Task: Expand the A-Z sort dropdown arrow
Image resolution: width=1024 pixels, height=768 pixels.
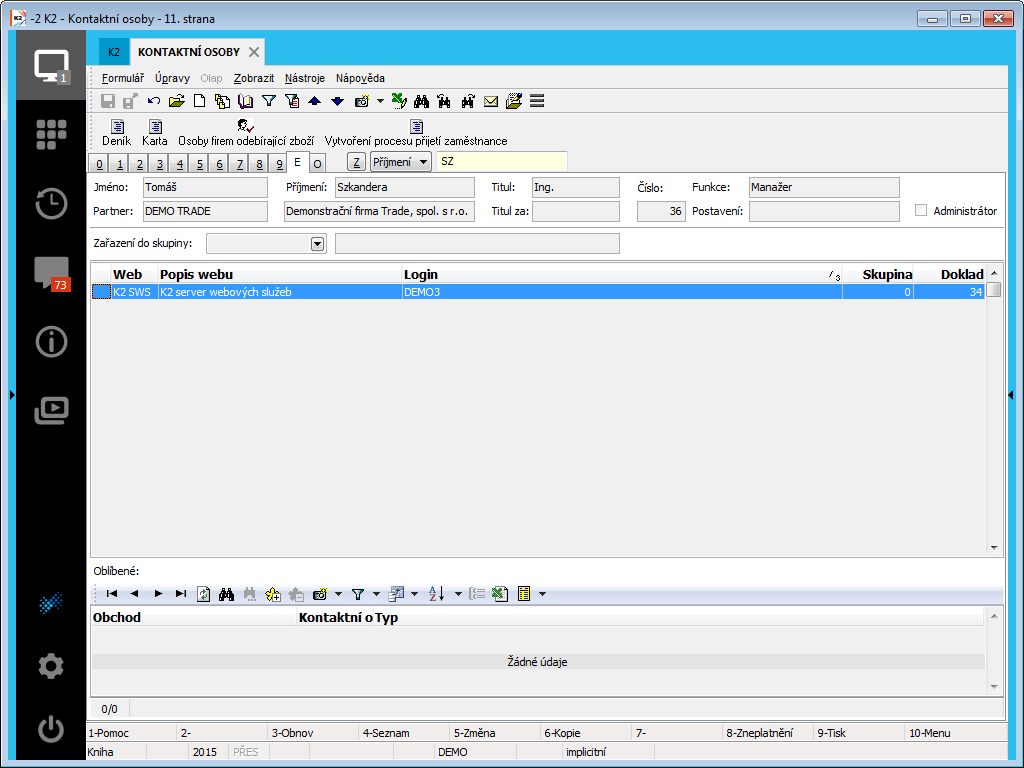Action: tap(457, 594)
